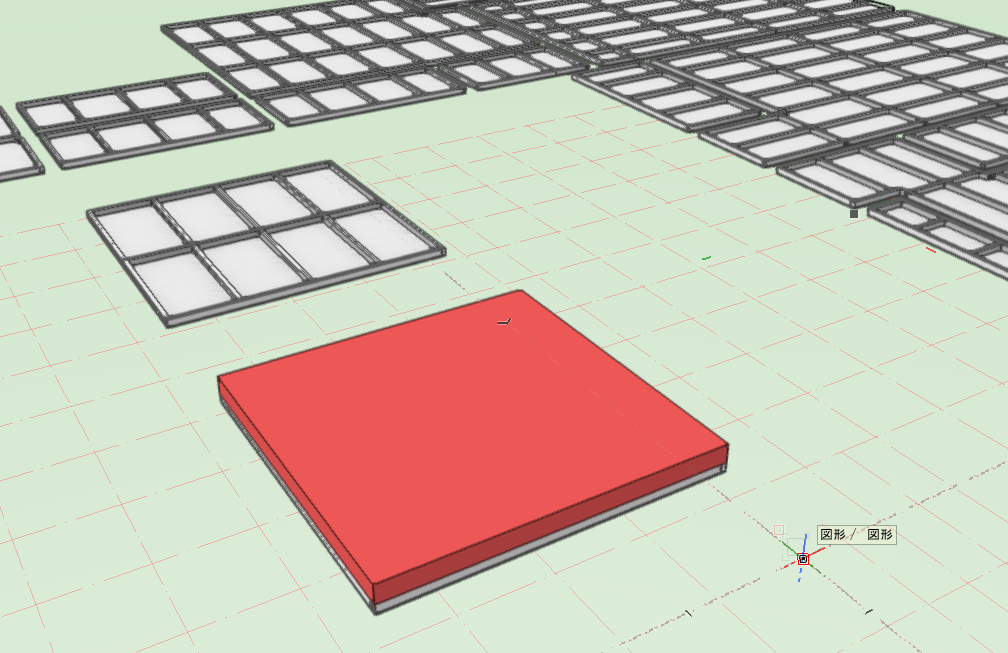
Task: Select the large window frame array at top right
Action: pyautogui.click(x=800, y=90)
